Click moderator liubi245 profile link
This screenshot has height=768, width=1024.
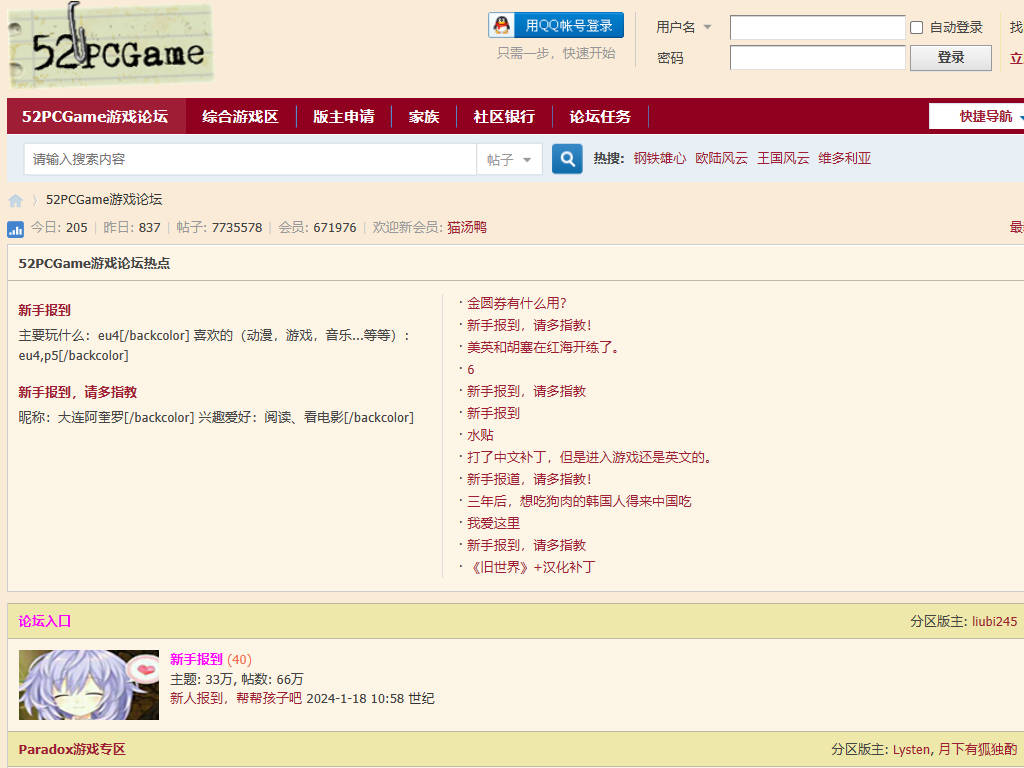(x=992, y=621)
